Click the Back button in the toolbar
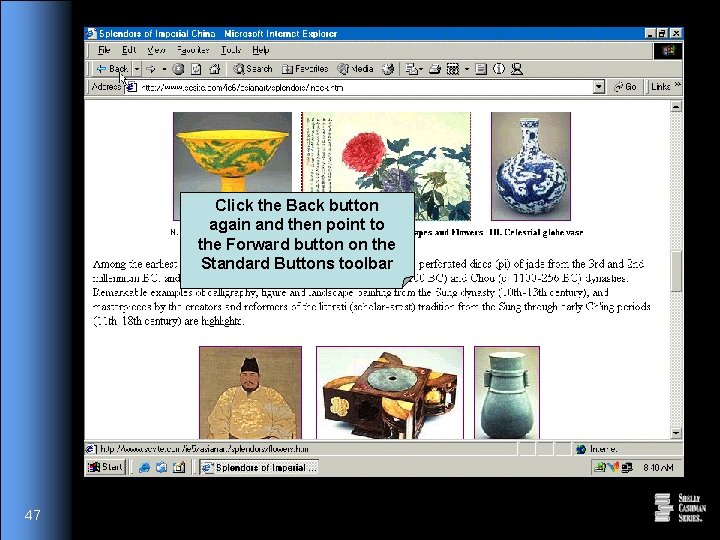Image resolution: width=720 pixels, height=540 pixels. click(x=112, y=69)
